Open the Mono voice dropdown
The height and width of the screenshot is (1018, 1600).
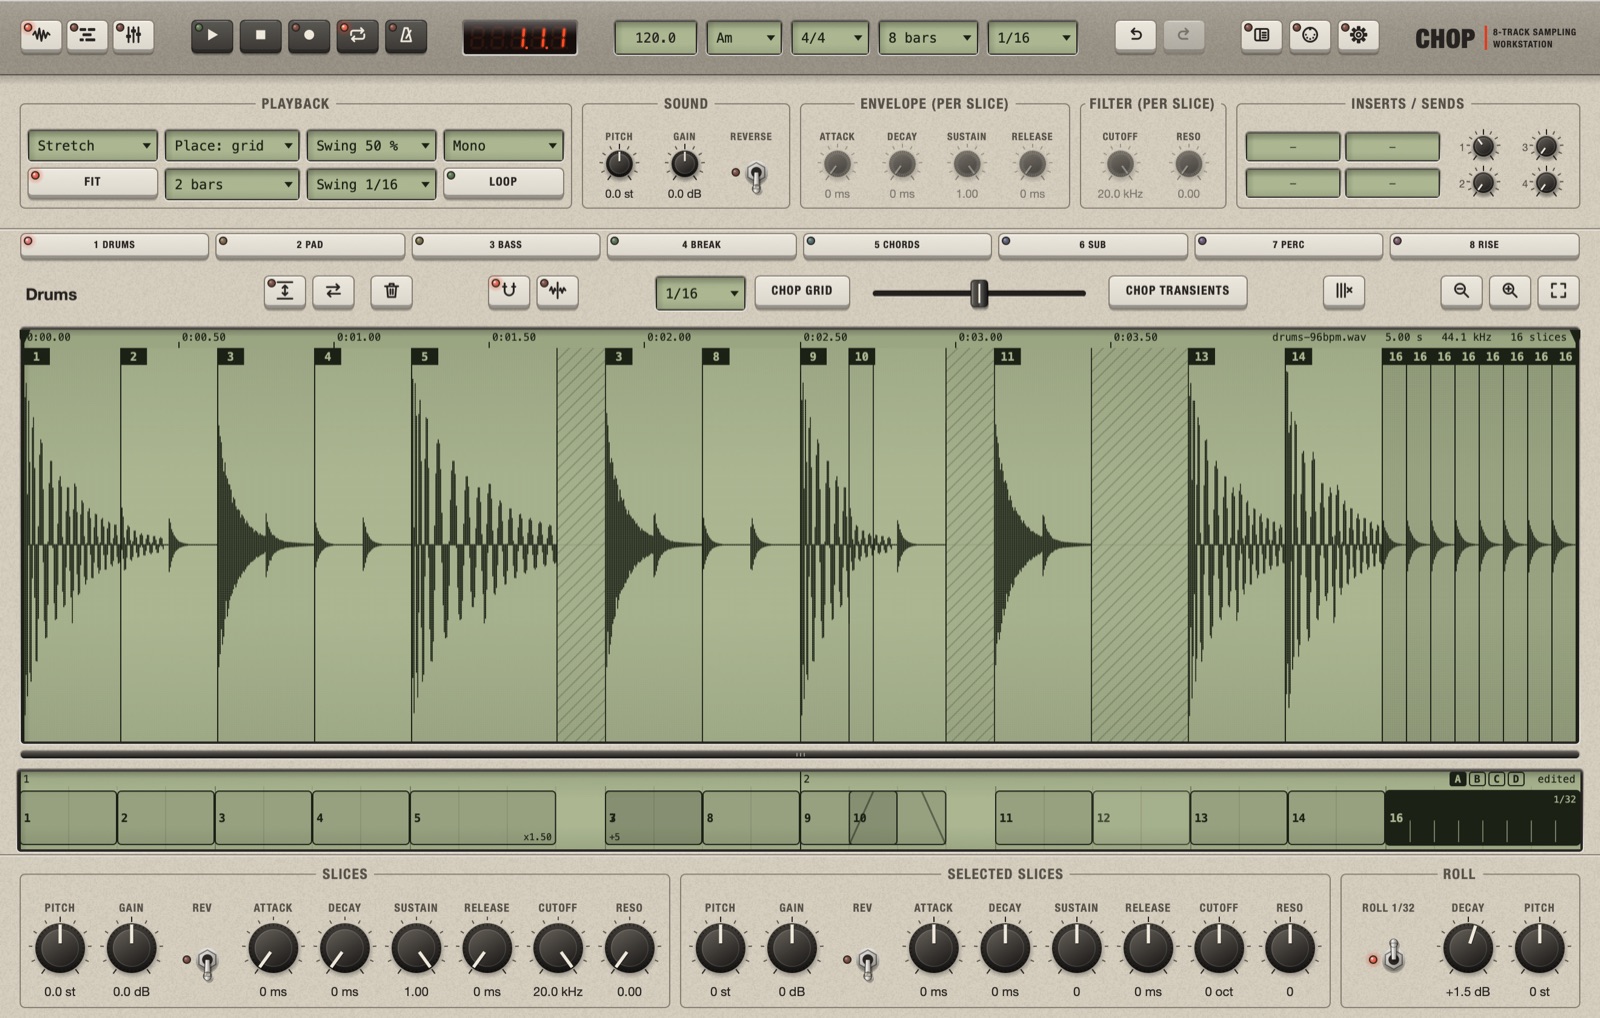pos(503,146)
